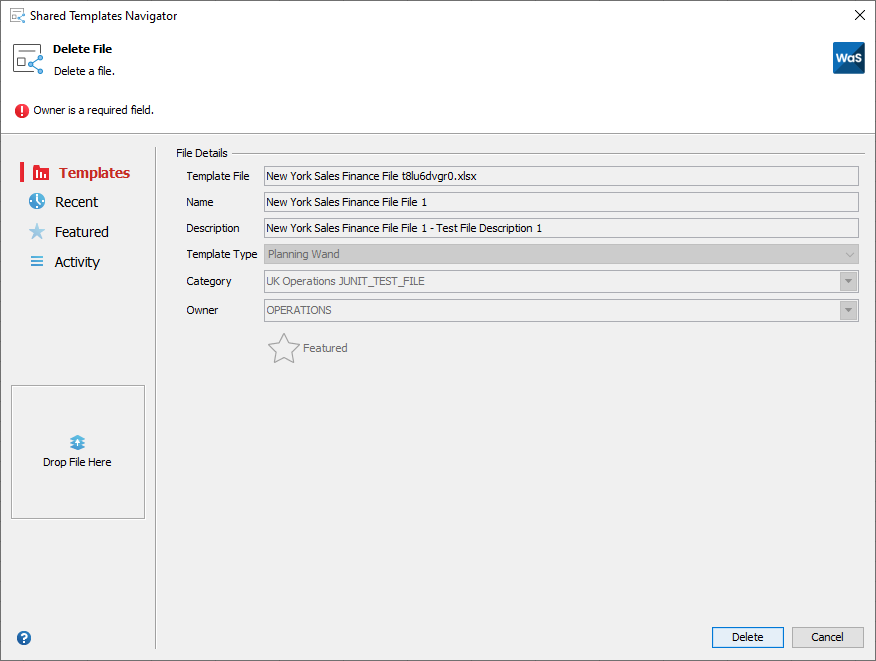The width and height of the screenshot is (876, 661).
Task: Click the Name input field
Action: click(560, 201)
